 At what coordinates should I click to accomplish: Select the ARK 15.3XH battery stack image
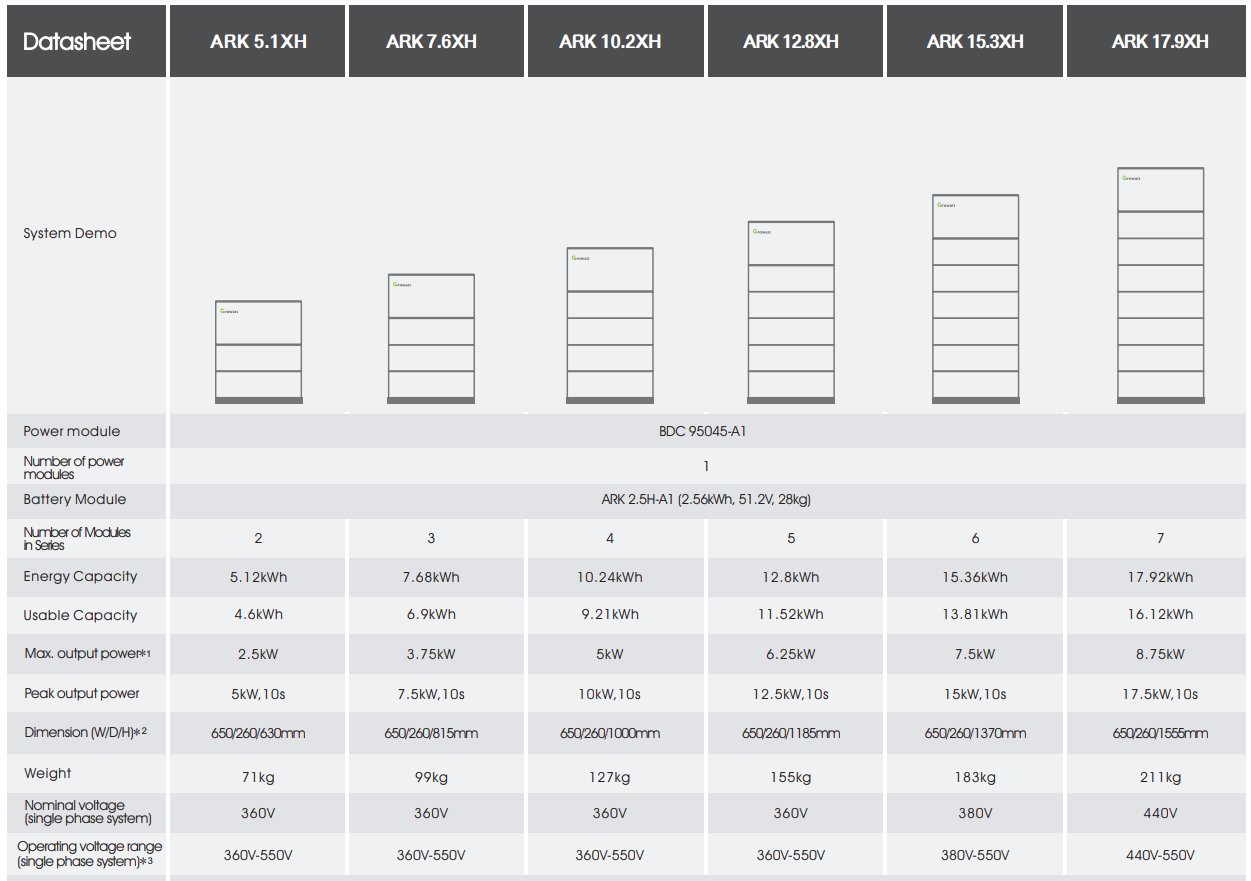coord(975,299)
